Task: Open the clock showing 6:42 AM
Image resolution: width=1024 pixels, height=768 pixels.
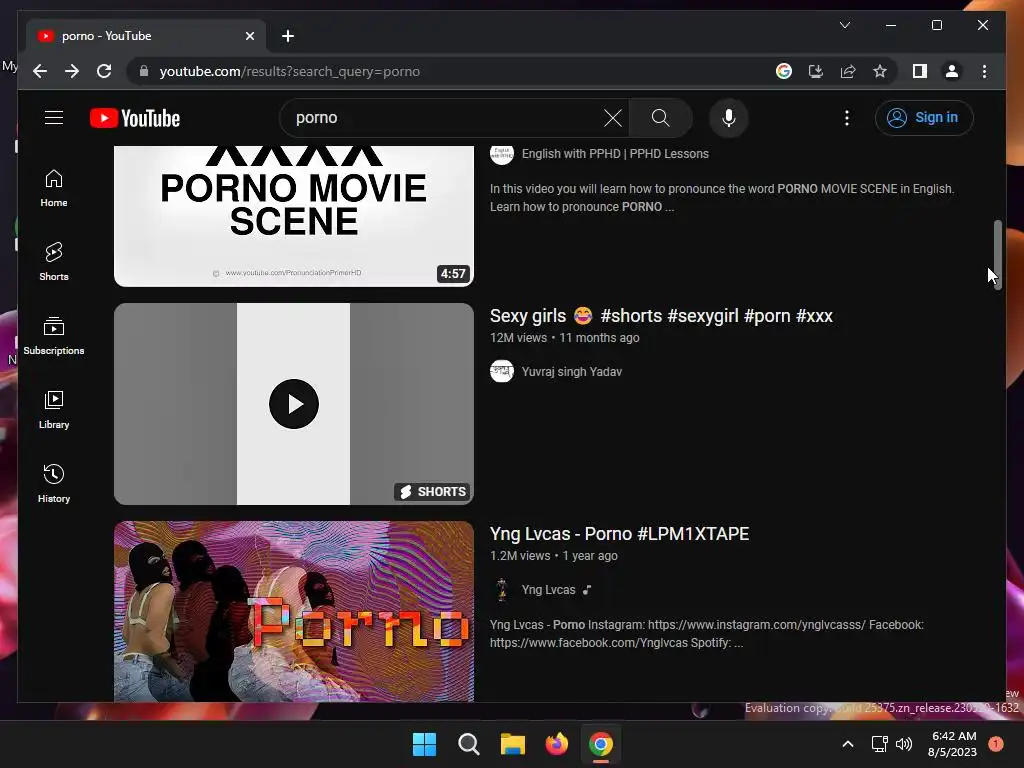Action: (952, 744)
